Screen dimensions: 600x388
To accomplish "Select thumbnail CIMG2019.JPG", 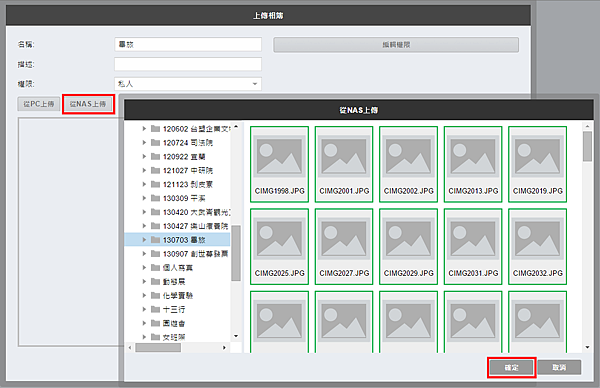I will [x=538, y=164].
